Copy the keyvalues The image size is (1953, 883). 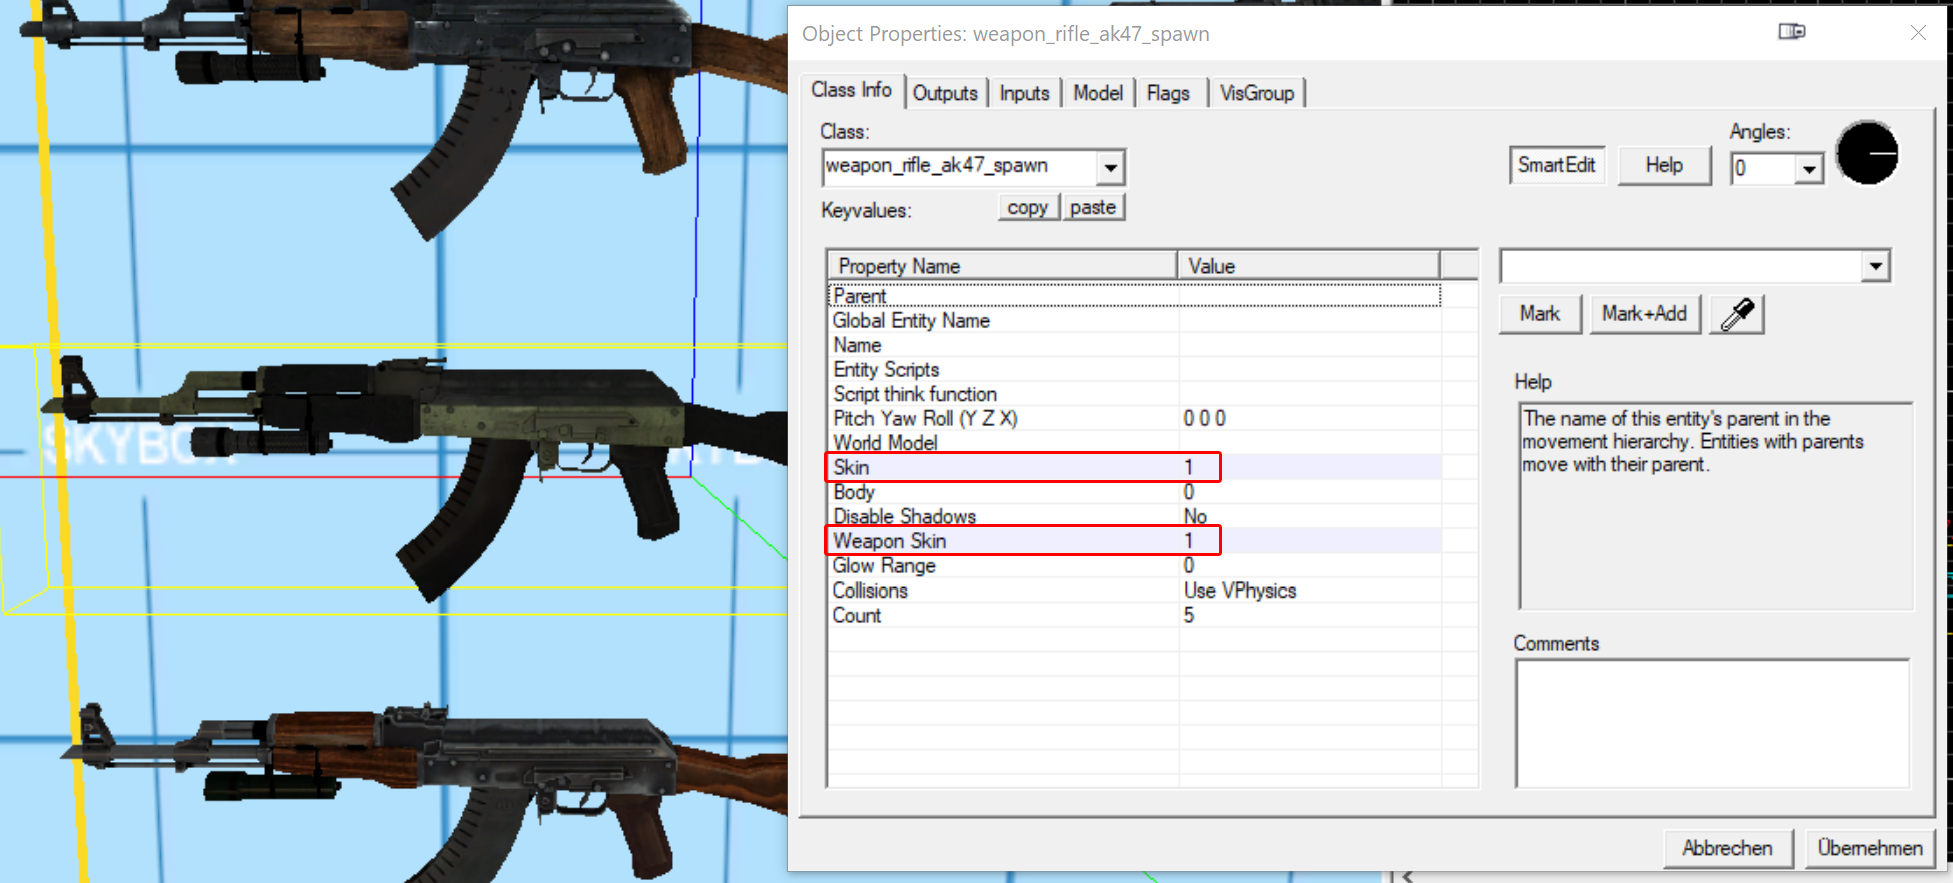(1027, 207)
